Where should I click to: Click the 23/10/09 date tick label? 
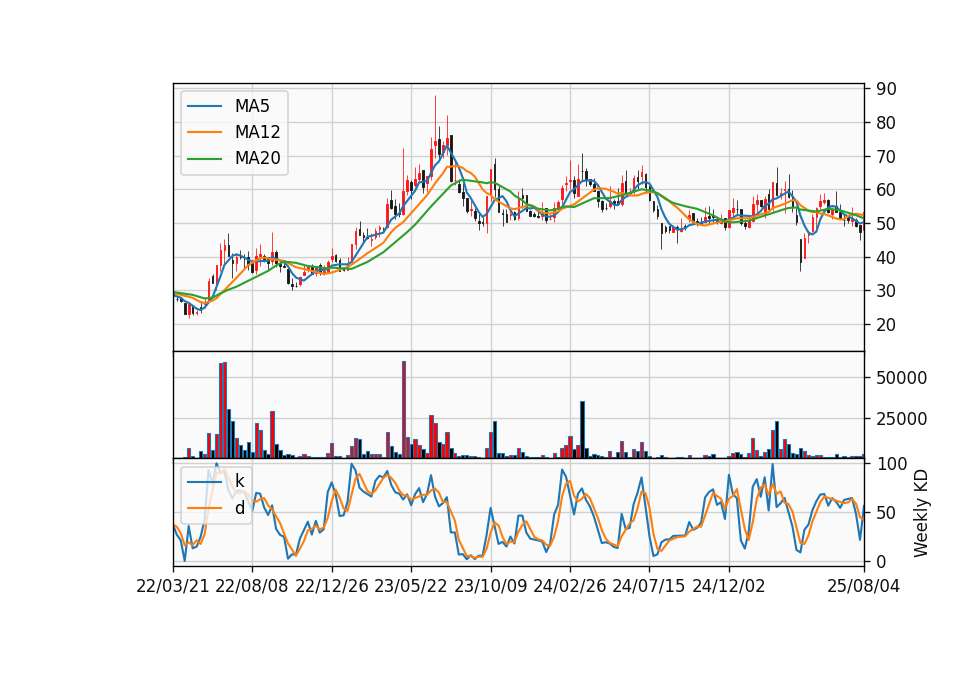(x=490, y=586)
